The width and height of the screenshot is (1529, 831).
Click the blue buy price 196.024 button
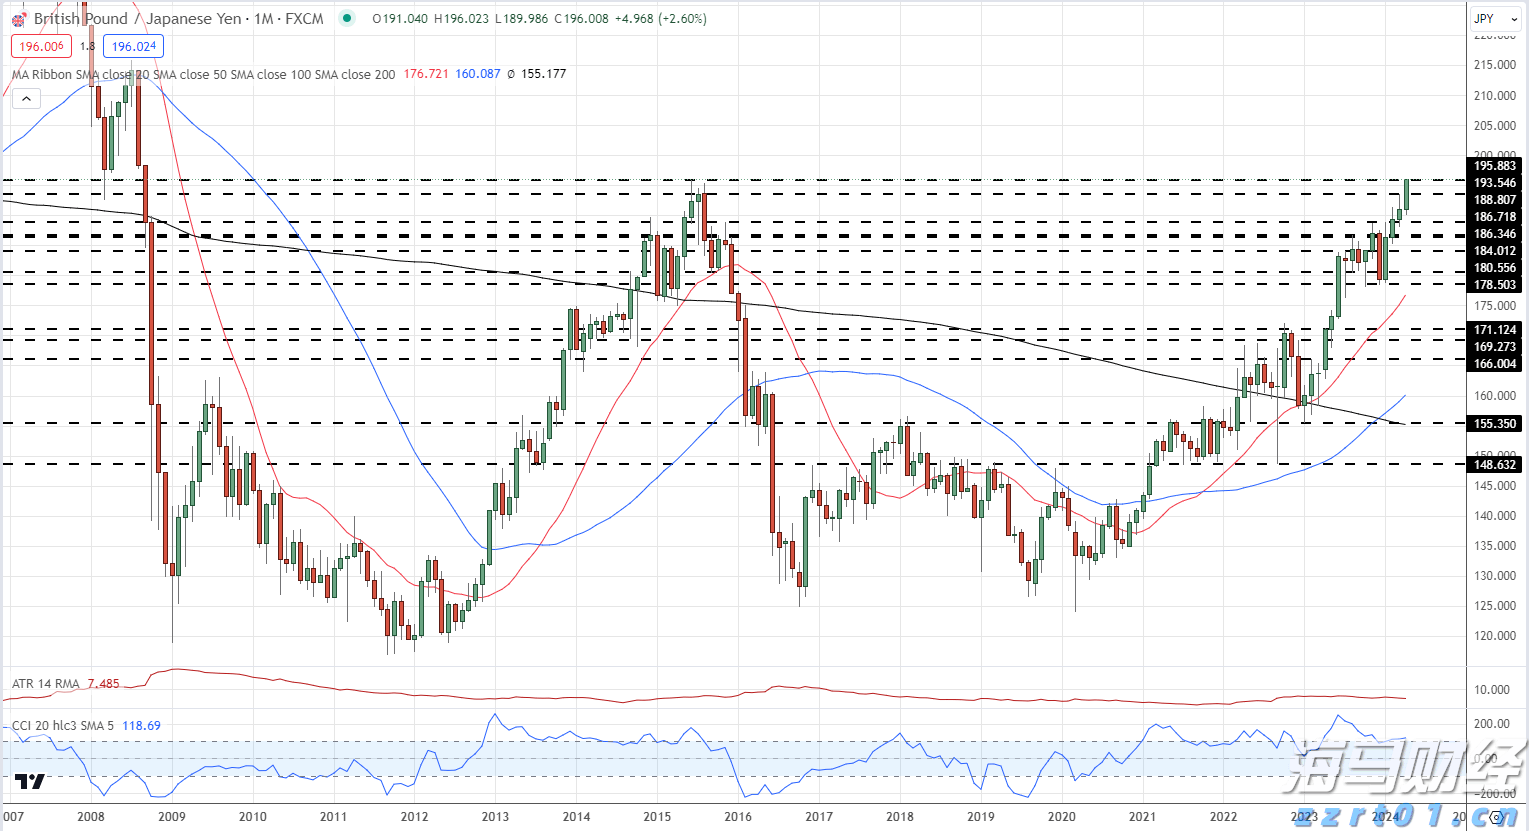[x=134, y=46]
